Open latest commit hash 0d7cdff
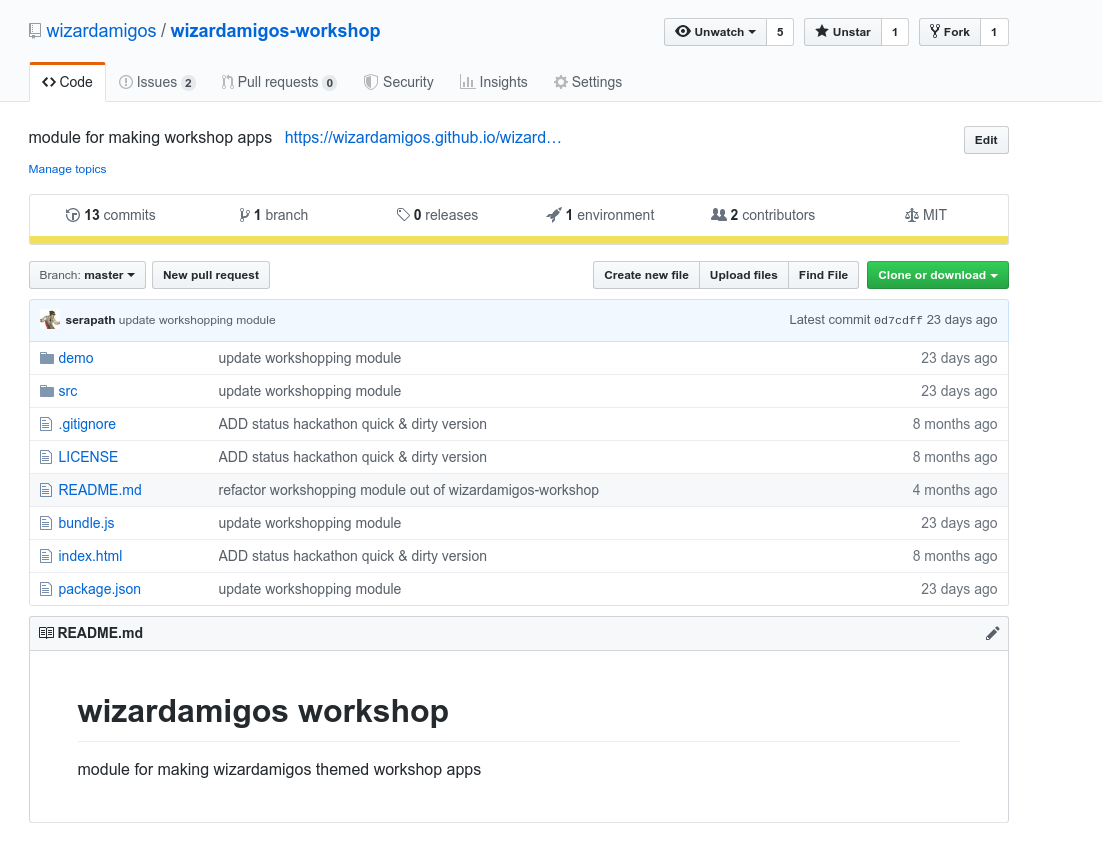This screenshot has width=1102, height=853. coord(898,320)
